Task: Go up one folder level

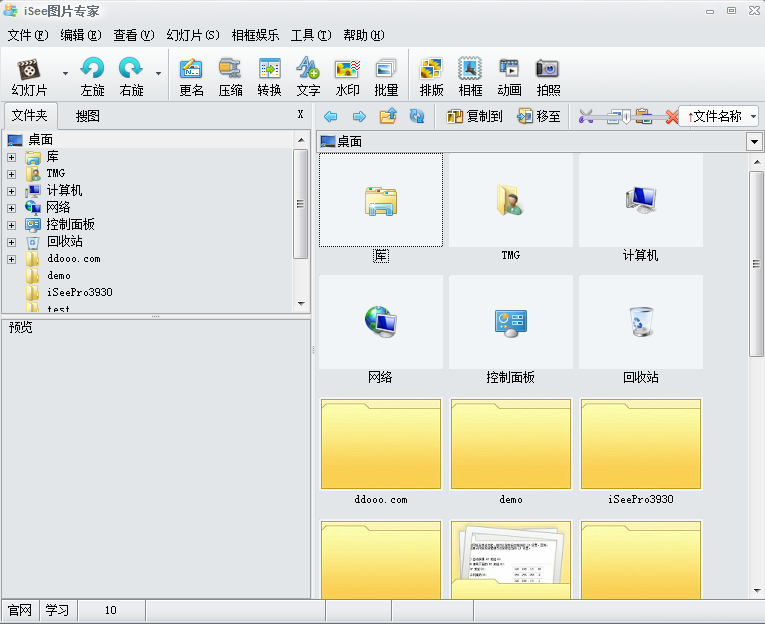Action: [x=388, y=116]
